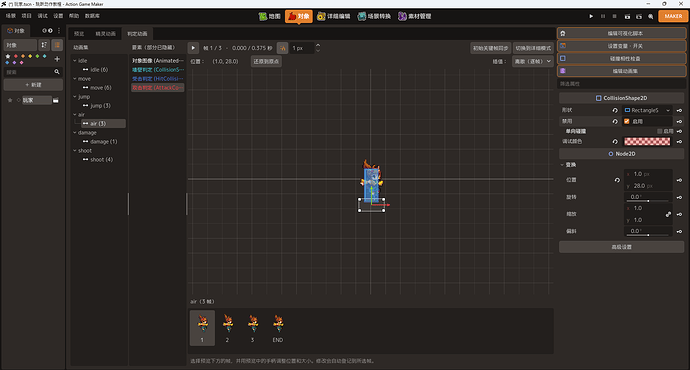Toggle the star favorite on 玩家 object
690x370 pixels.
(10, 100)
